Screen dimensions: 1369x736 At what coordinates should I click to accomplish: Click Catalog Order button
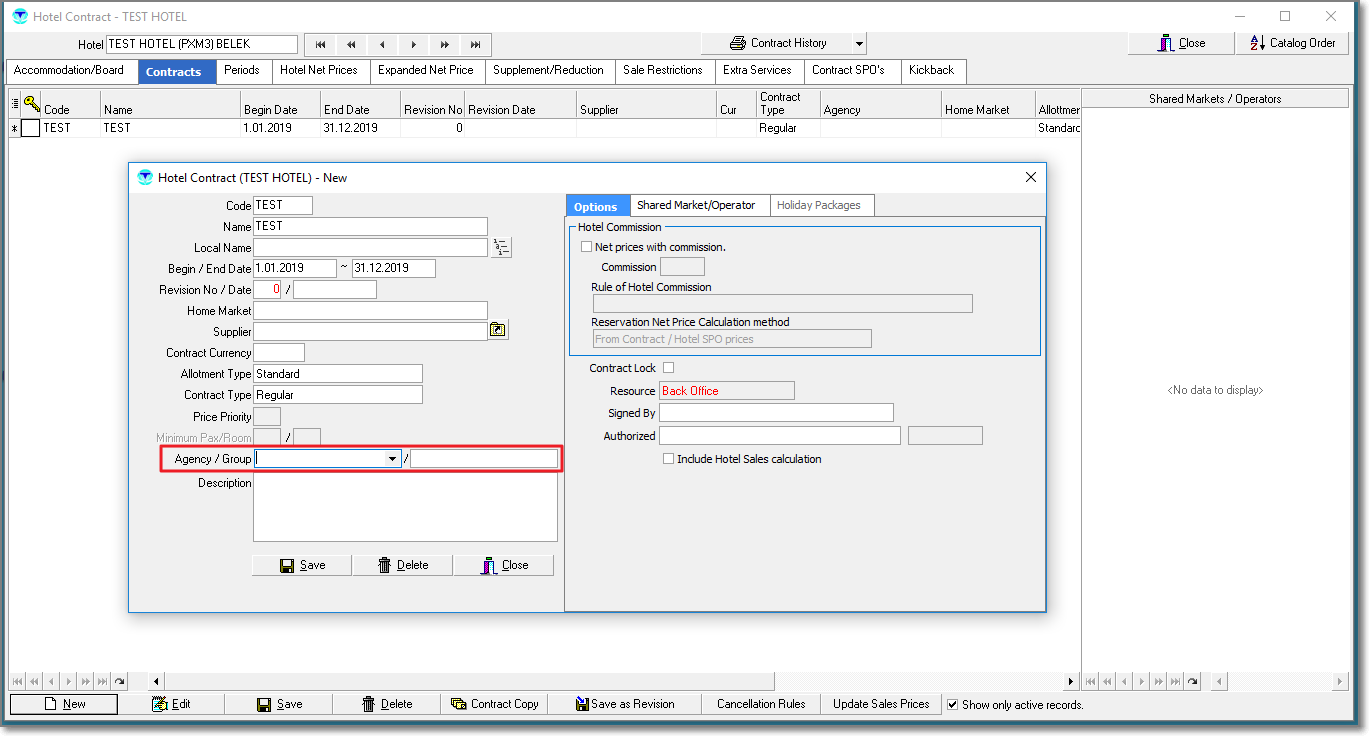click(x=1292, y=43)
